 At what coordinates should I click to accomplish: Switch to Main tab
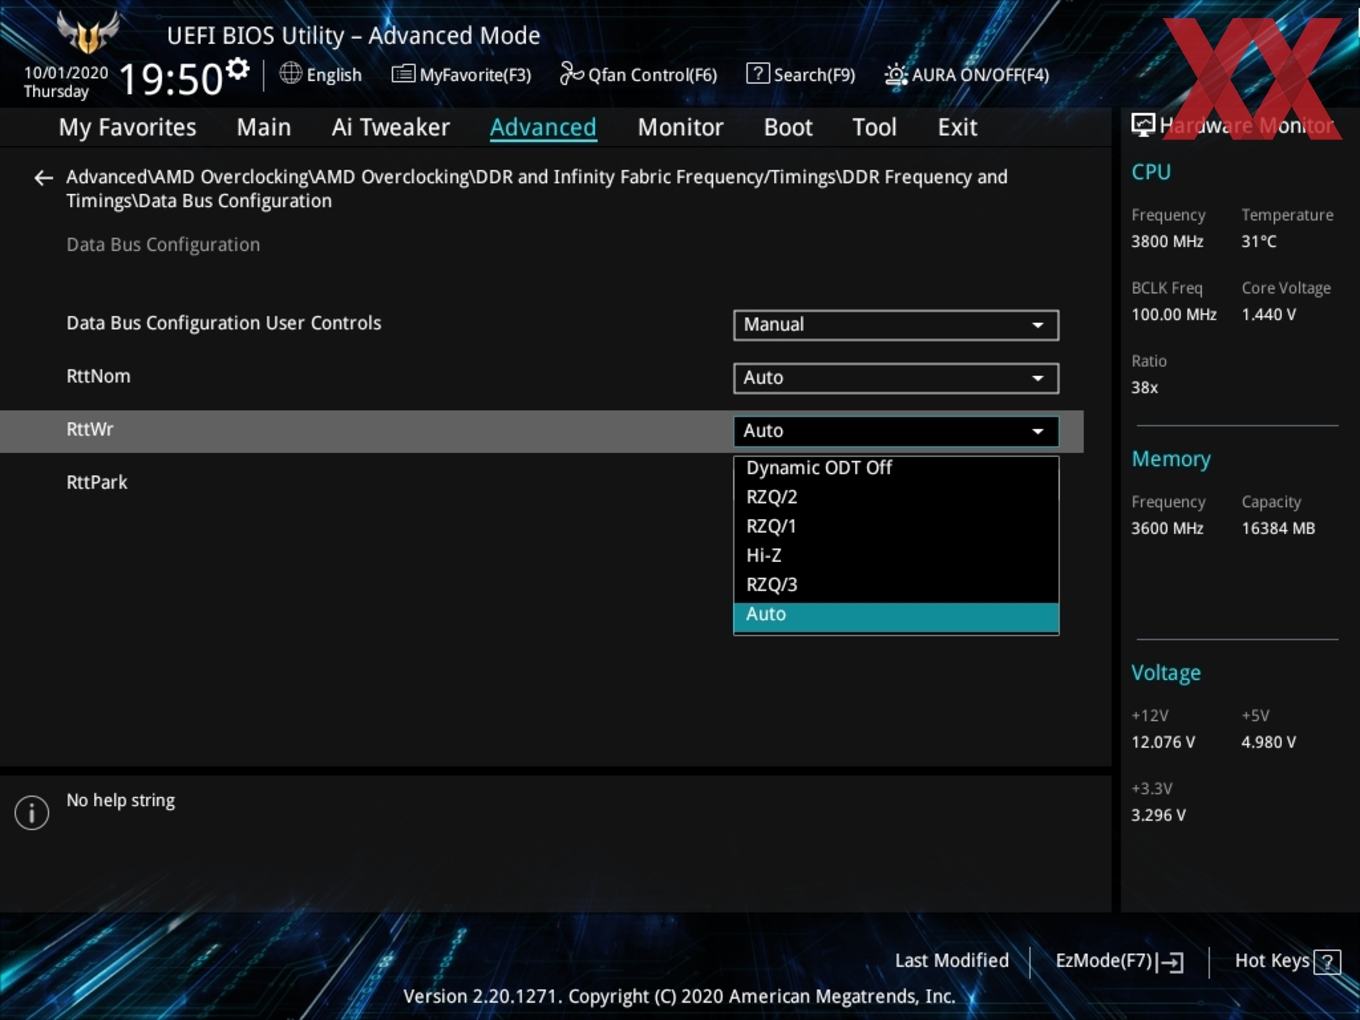264,128
